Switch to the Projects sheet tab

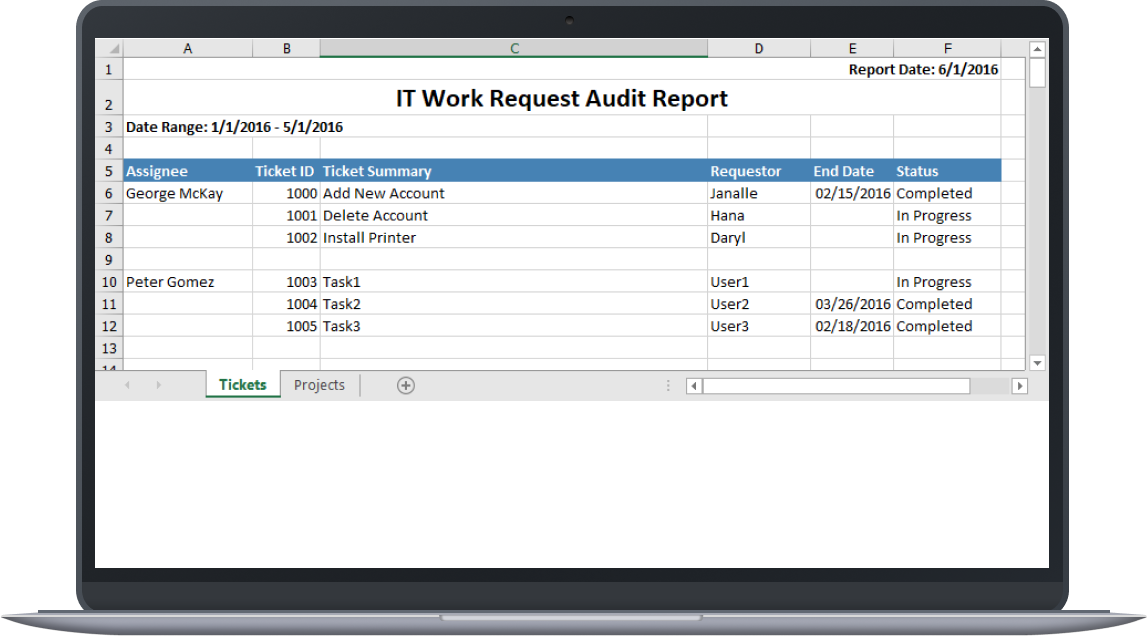[x=318, y=385]
